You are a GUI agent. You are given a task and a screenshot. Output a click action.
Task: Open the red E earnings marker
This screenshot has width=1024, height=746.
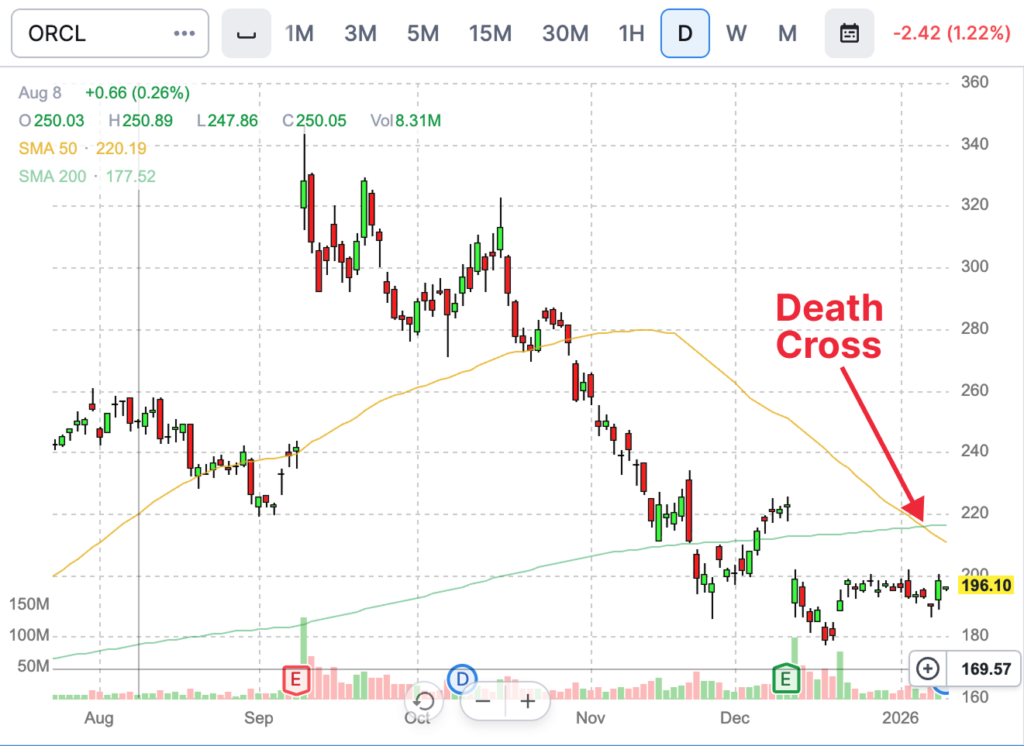(x=296, y=679)
